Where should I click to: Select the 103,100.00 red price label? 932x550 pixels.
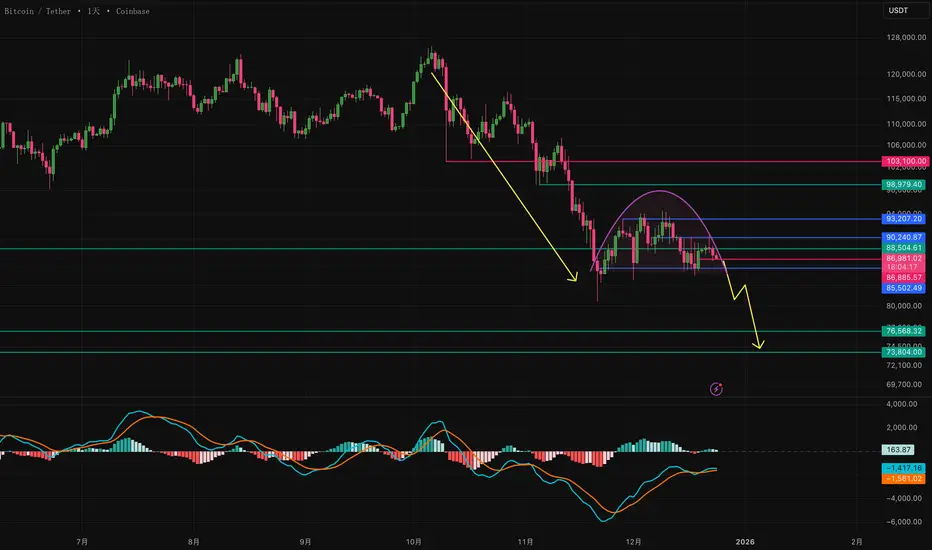tap(905, 161)
